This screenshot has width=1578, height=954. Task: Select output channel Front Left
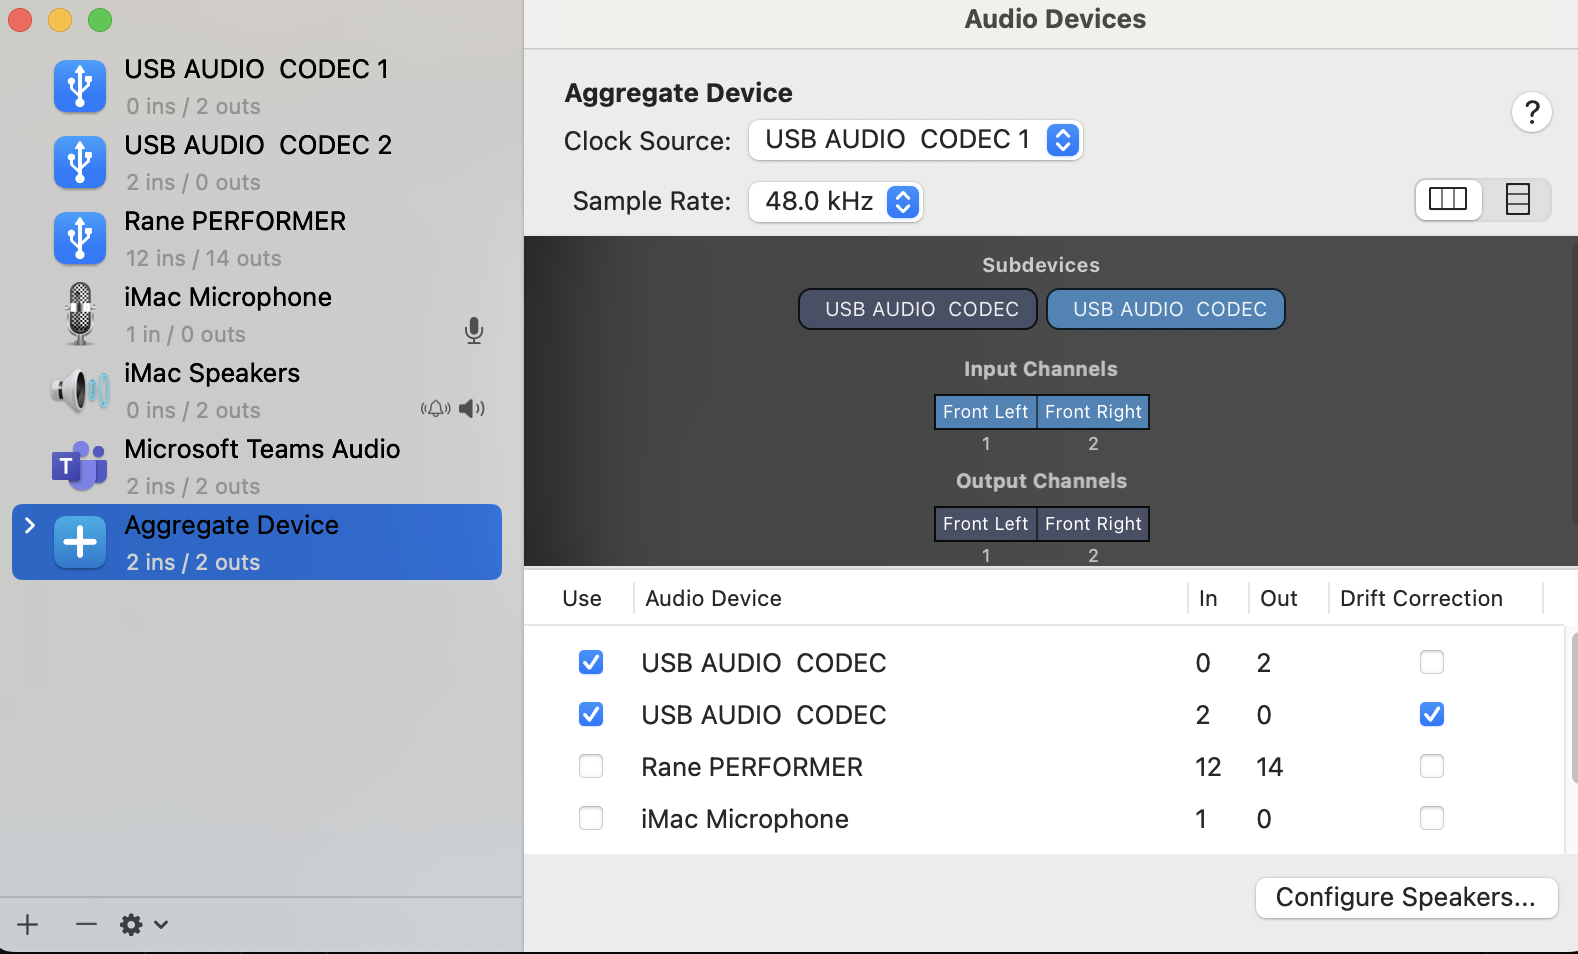point(985,524)
